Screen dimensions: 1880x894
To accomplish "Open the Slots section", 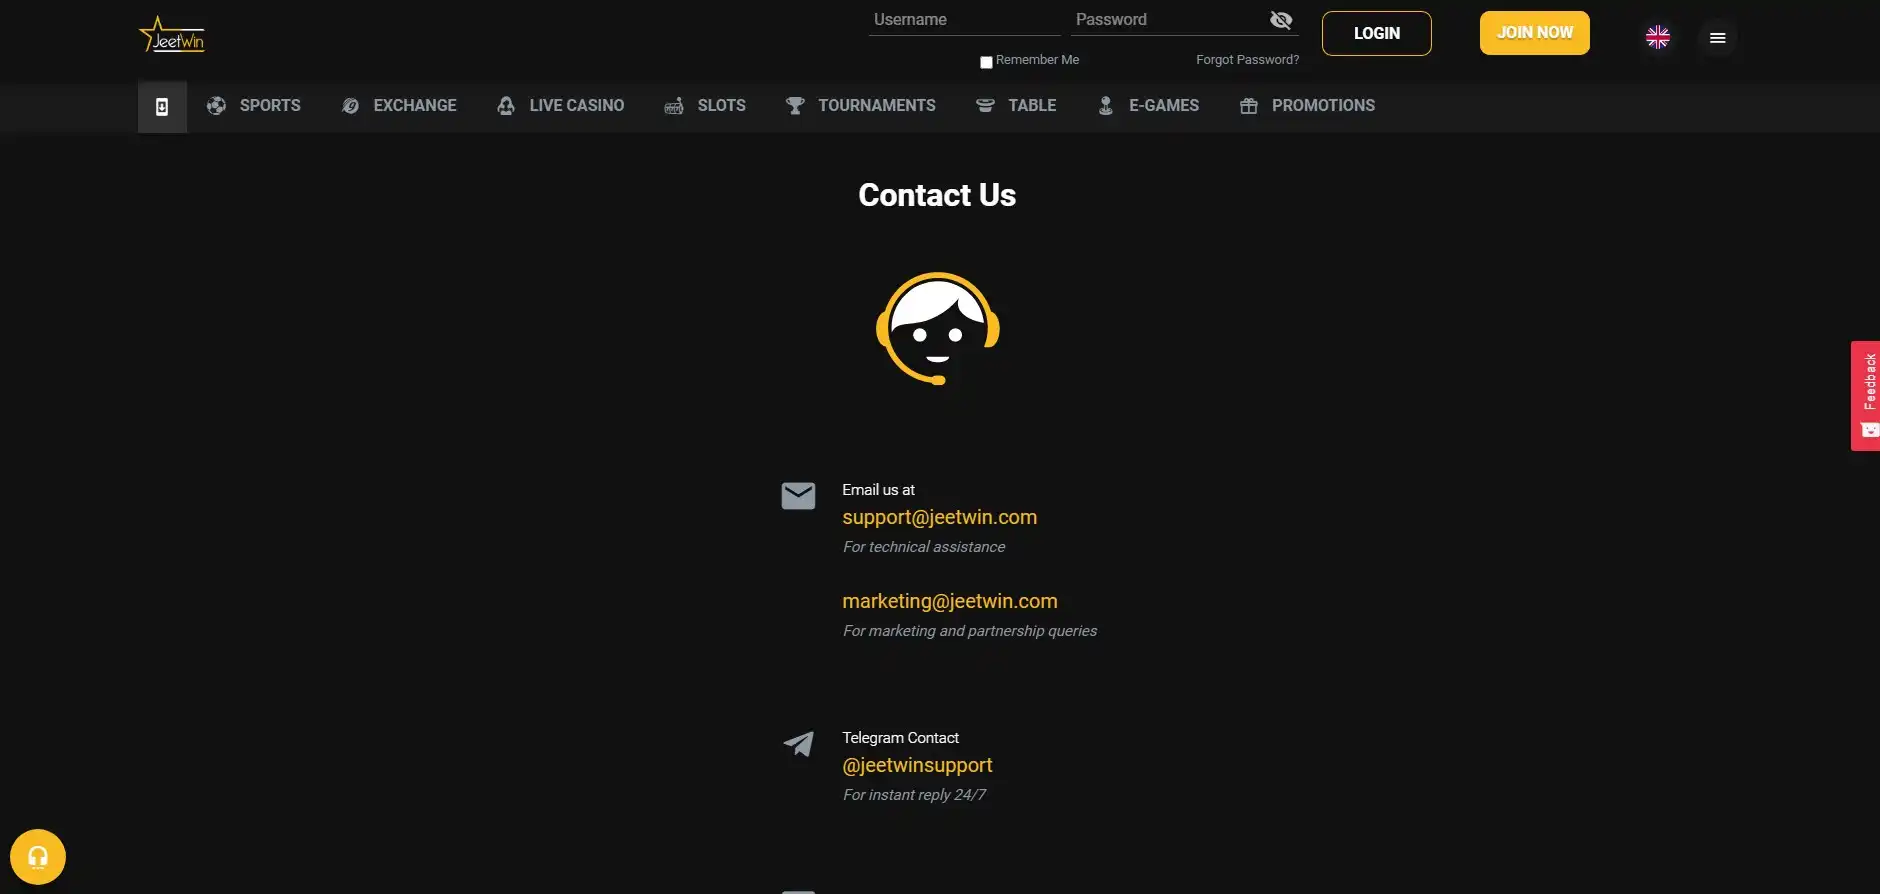I will click(x=705, y=106).
